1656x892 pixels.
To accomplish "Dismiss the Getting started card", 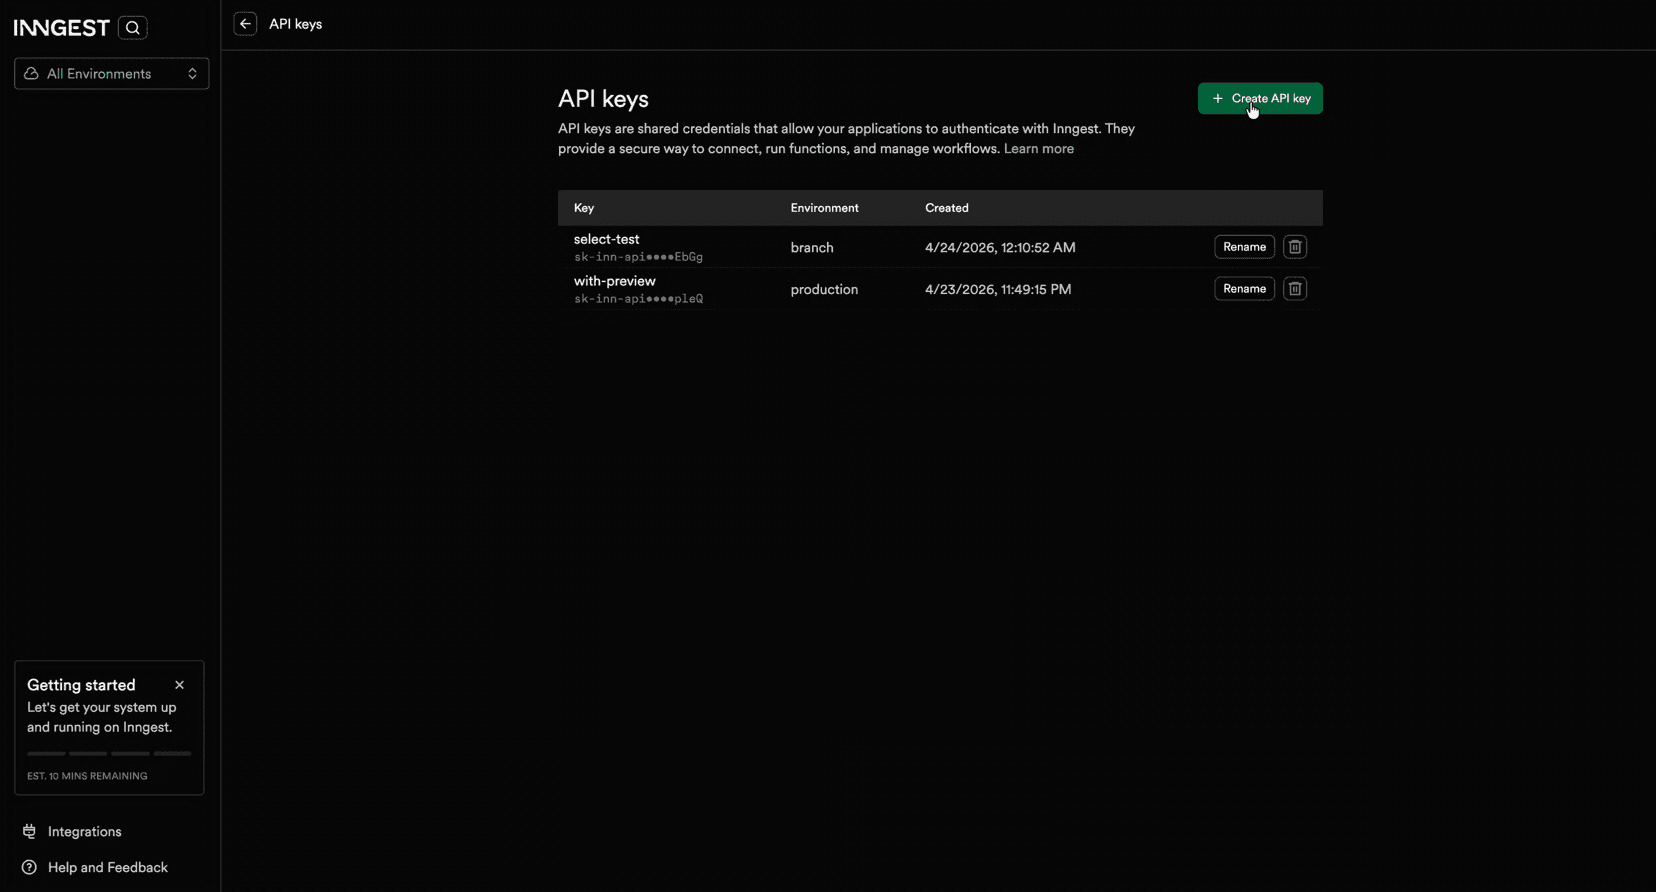I will [x=180, y=685].
